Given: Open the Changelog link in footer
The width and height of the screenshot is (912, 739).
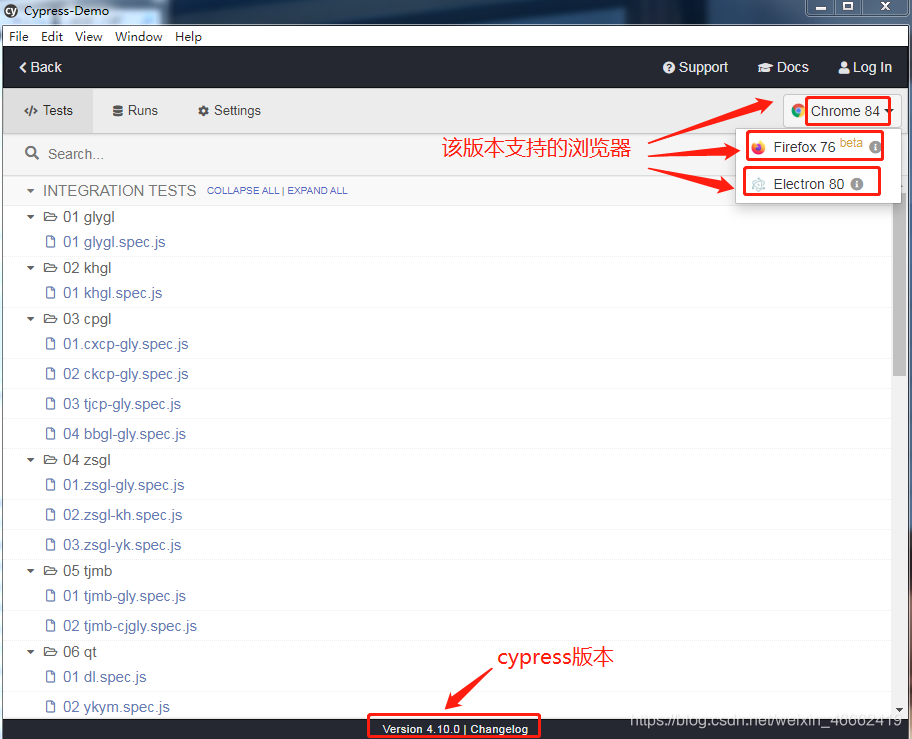Looking at the screenshot, I should pyautogui.click(x=499, y=729).
